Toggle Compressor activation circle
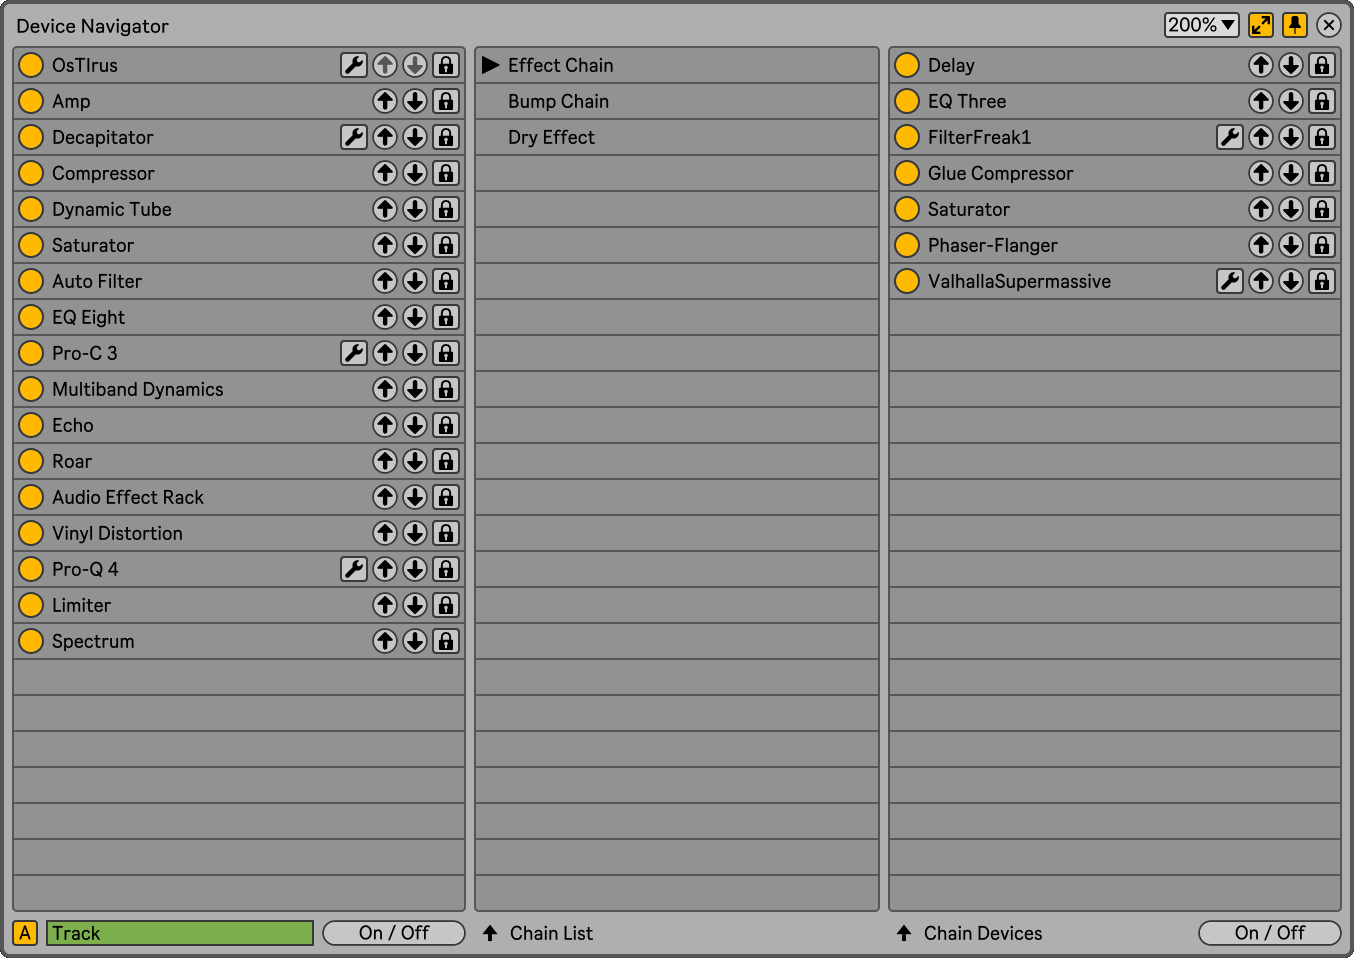 coord(31,173)
